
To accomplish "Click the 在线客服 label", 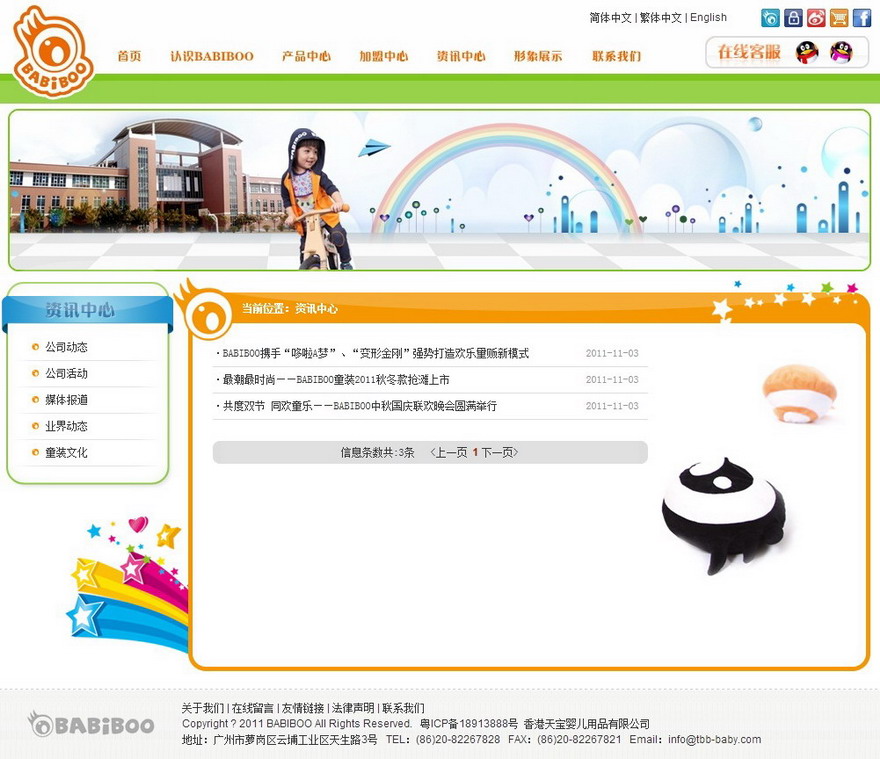I will [749, 52].
